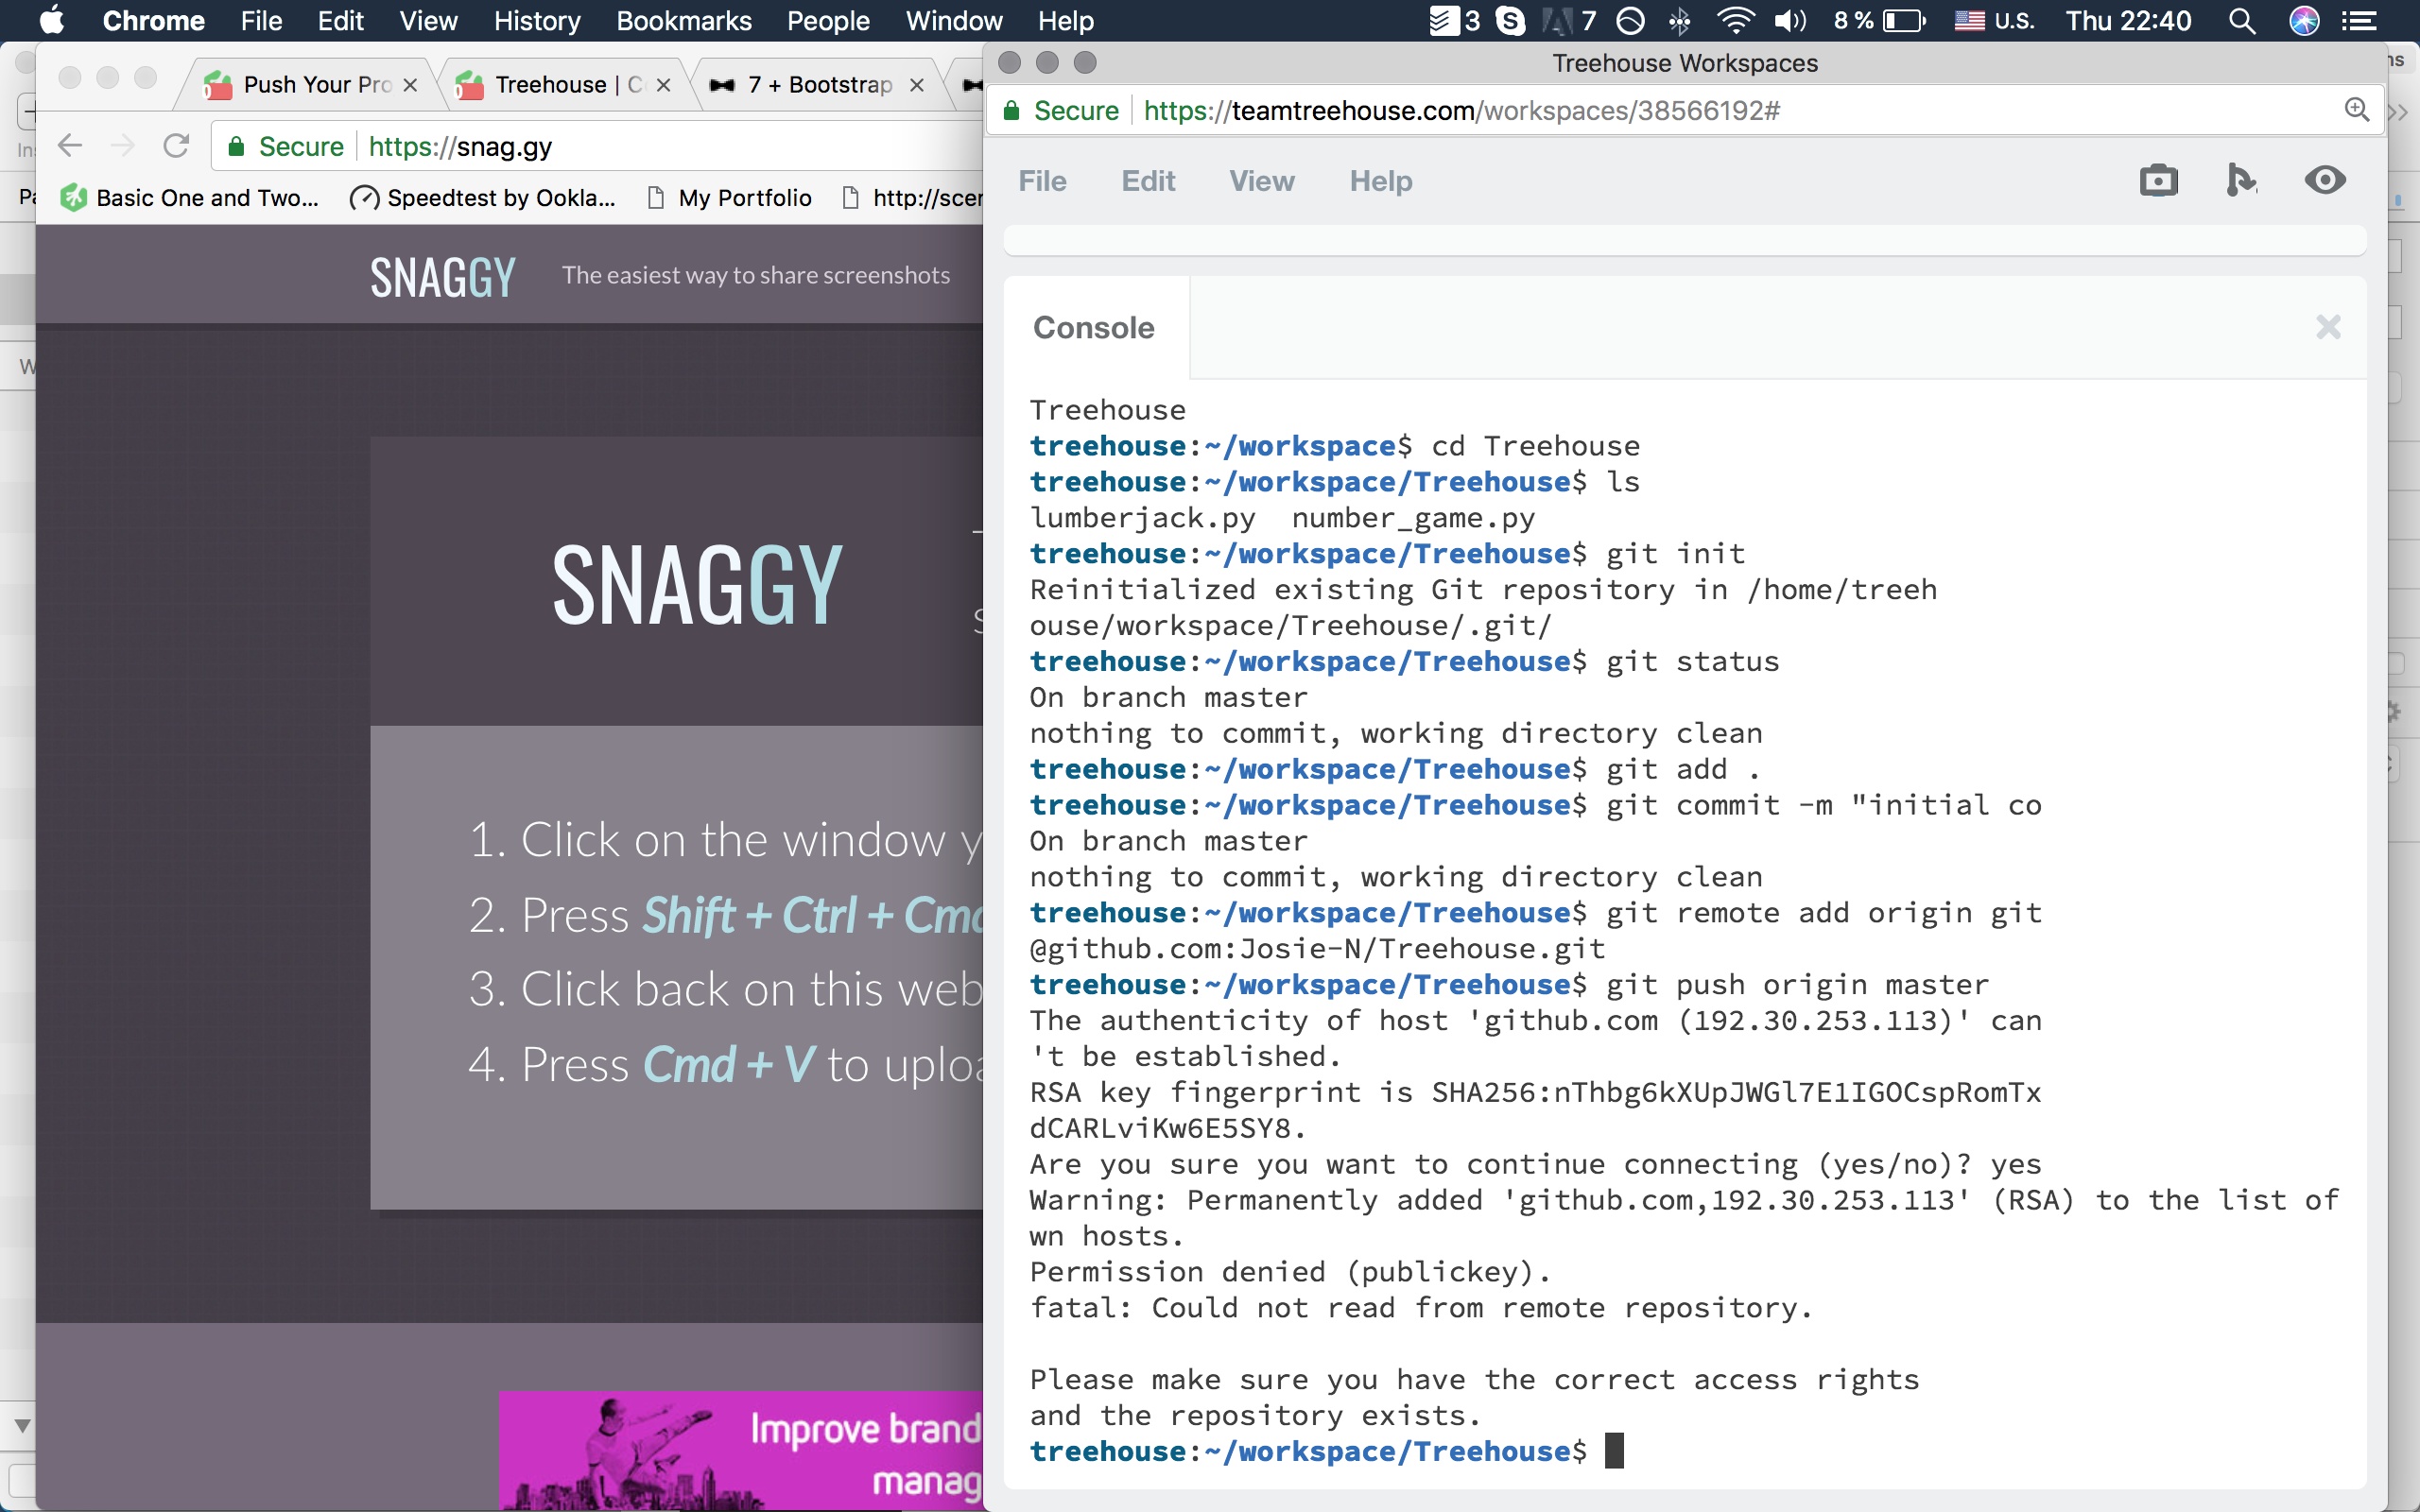This screenshot has height=1512, width=2420.
Task: Open the Help menu in Treehouse Workspaces
Action: point(1380,181)
